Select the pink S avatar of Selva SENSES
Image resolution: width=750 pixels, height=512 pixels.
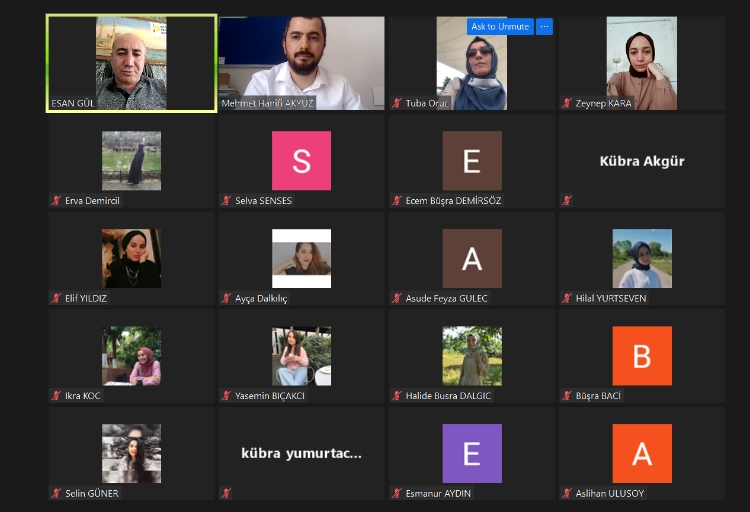point(301,160)
